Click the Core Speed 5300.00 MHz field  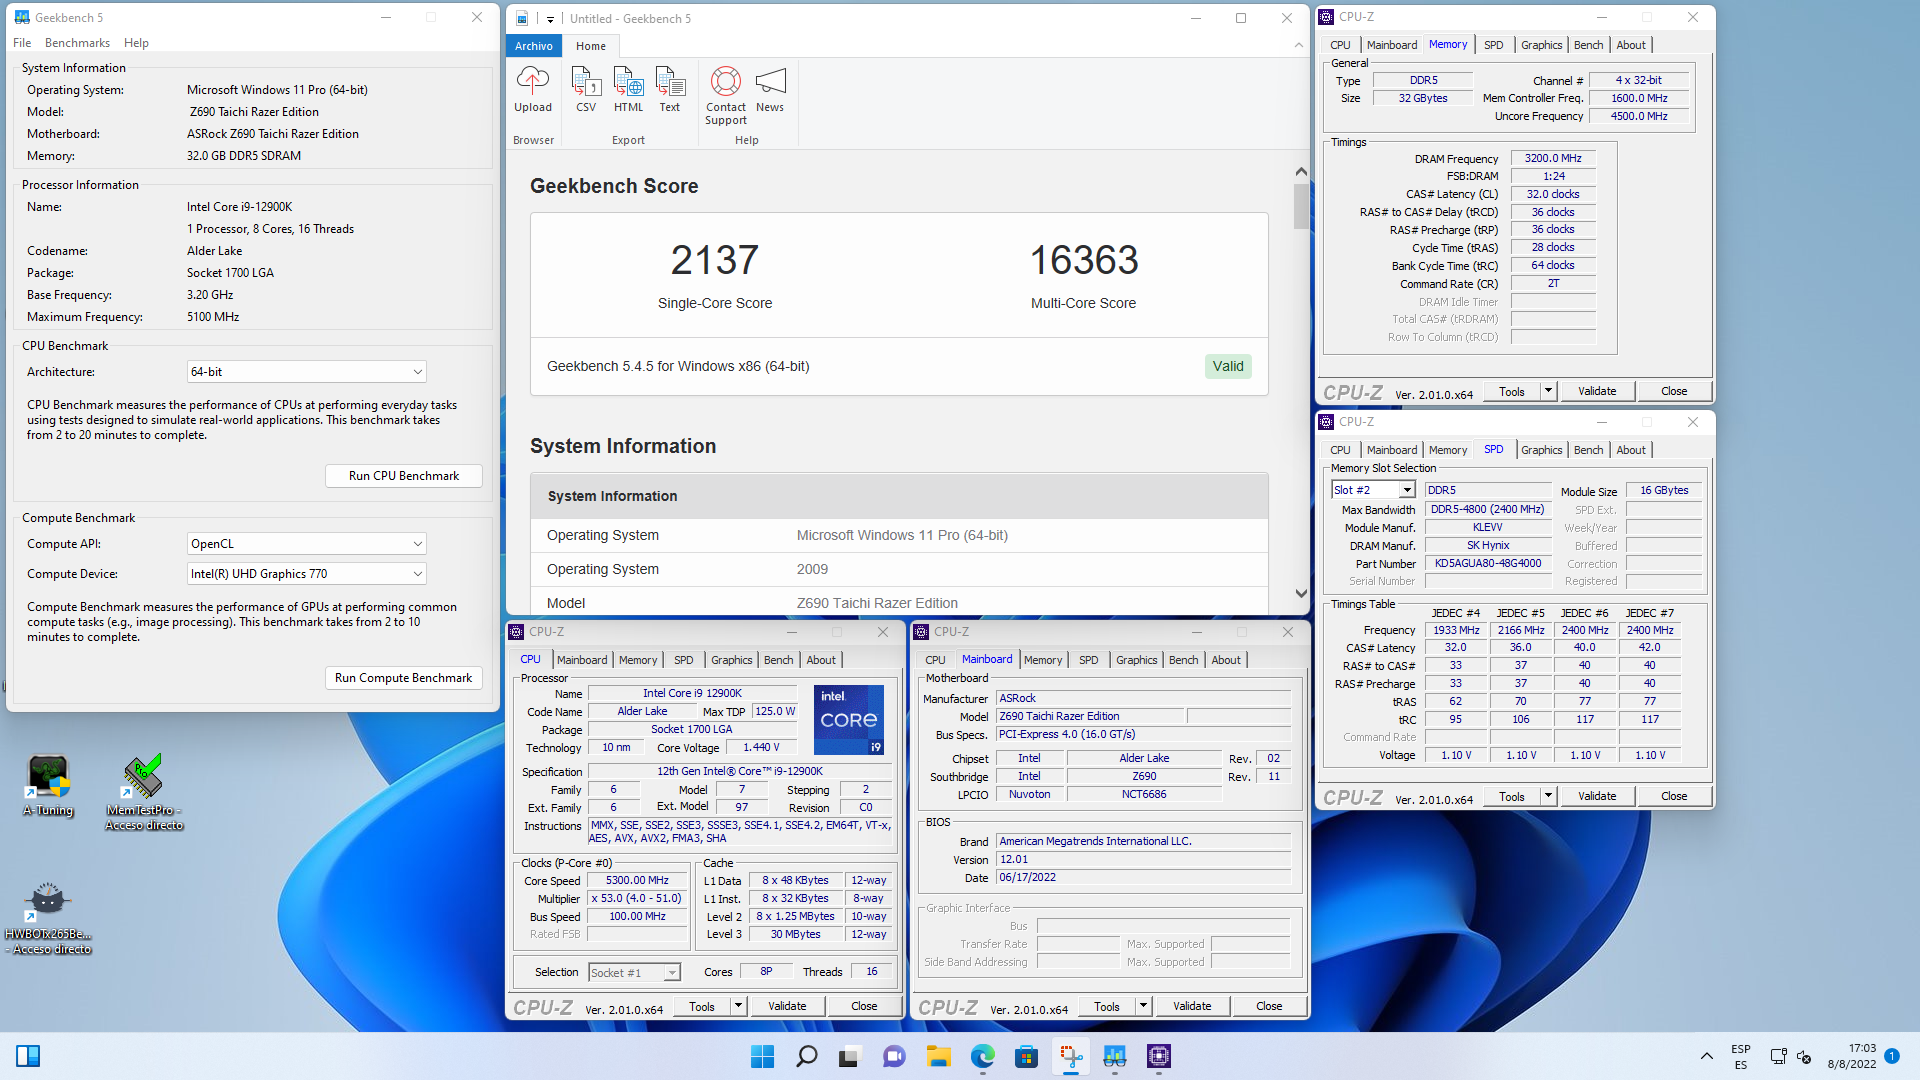click(x=637, y=881)
